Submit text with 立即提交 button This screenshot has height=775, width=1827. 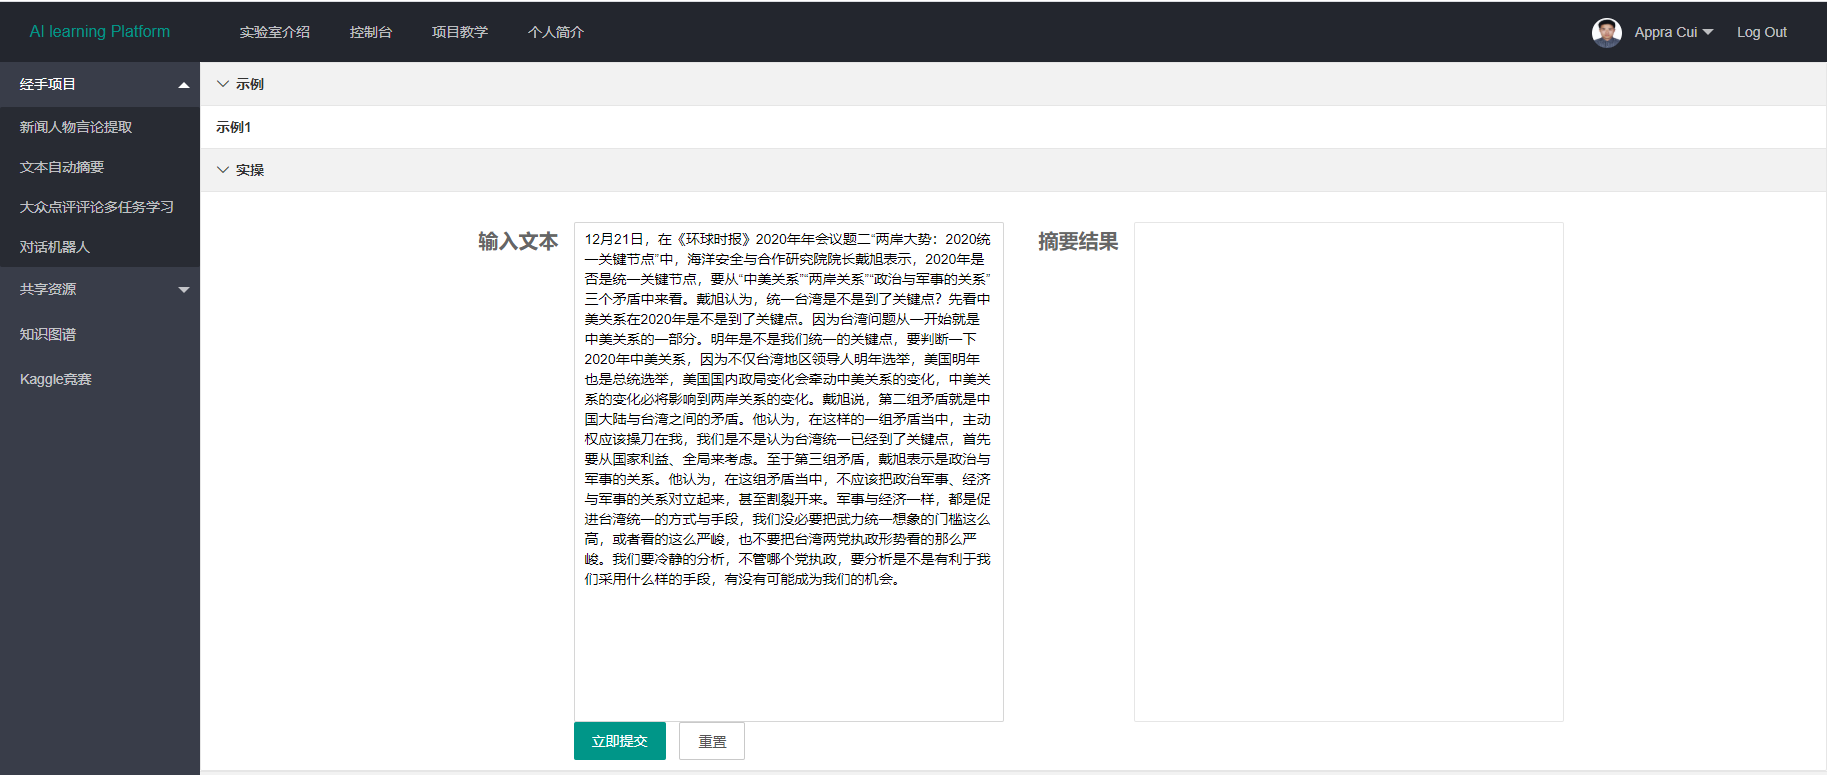coord(620,741)
